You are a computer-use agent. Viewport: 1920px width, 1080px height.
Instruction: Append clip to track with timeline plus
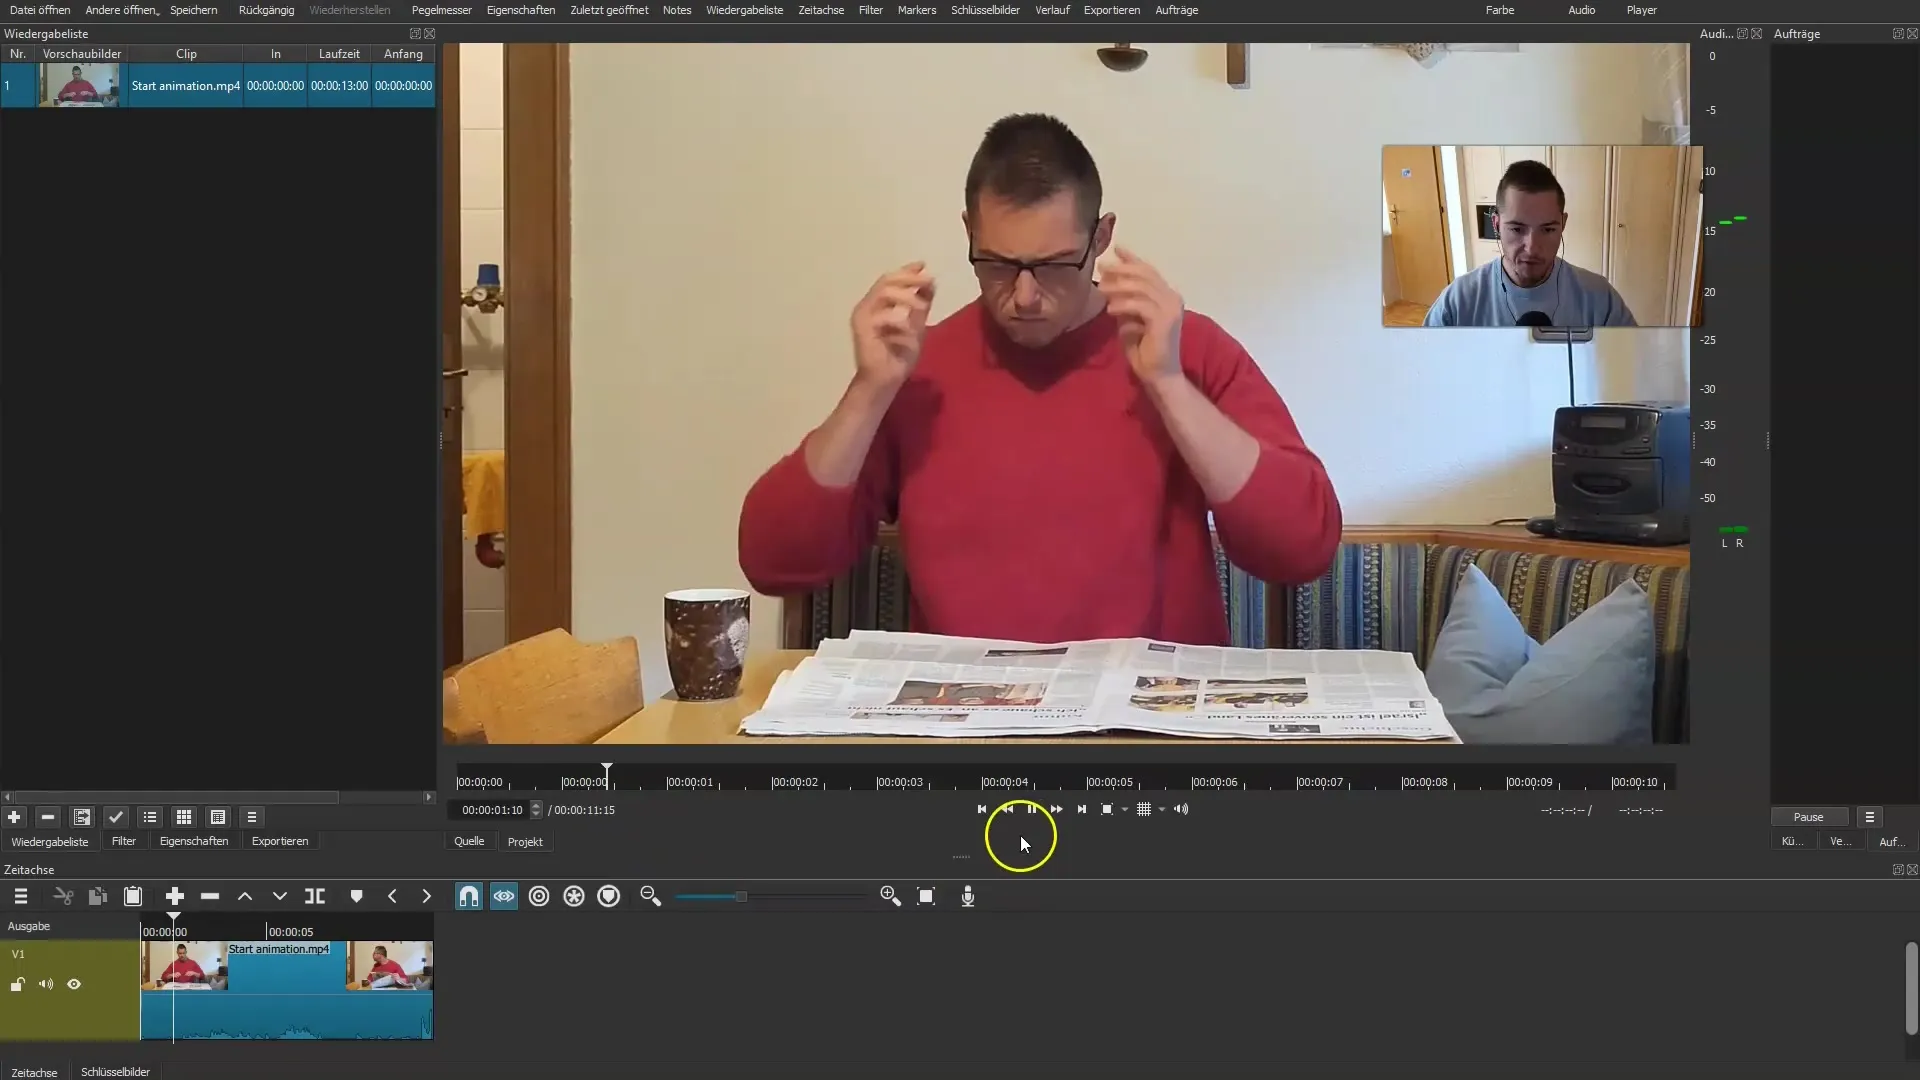175,897
